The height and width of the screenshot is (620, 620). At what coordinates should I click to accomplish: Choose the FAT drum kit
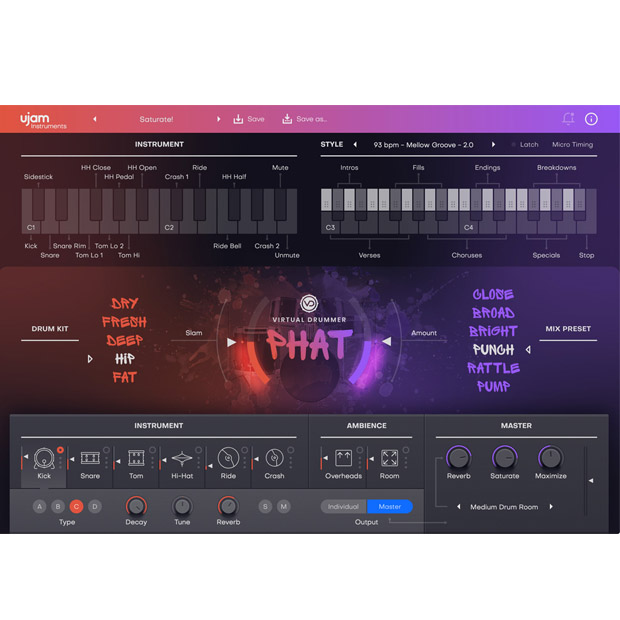(125, 377)
